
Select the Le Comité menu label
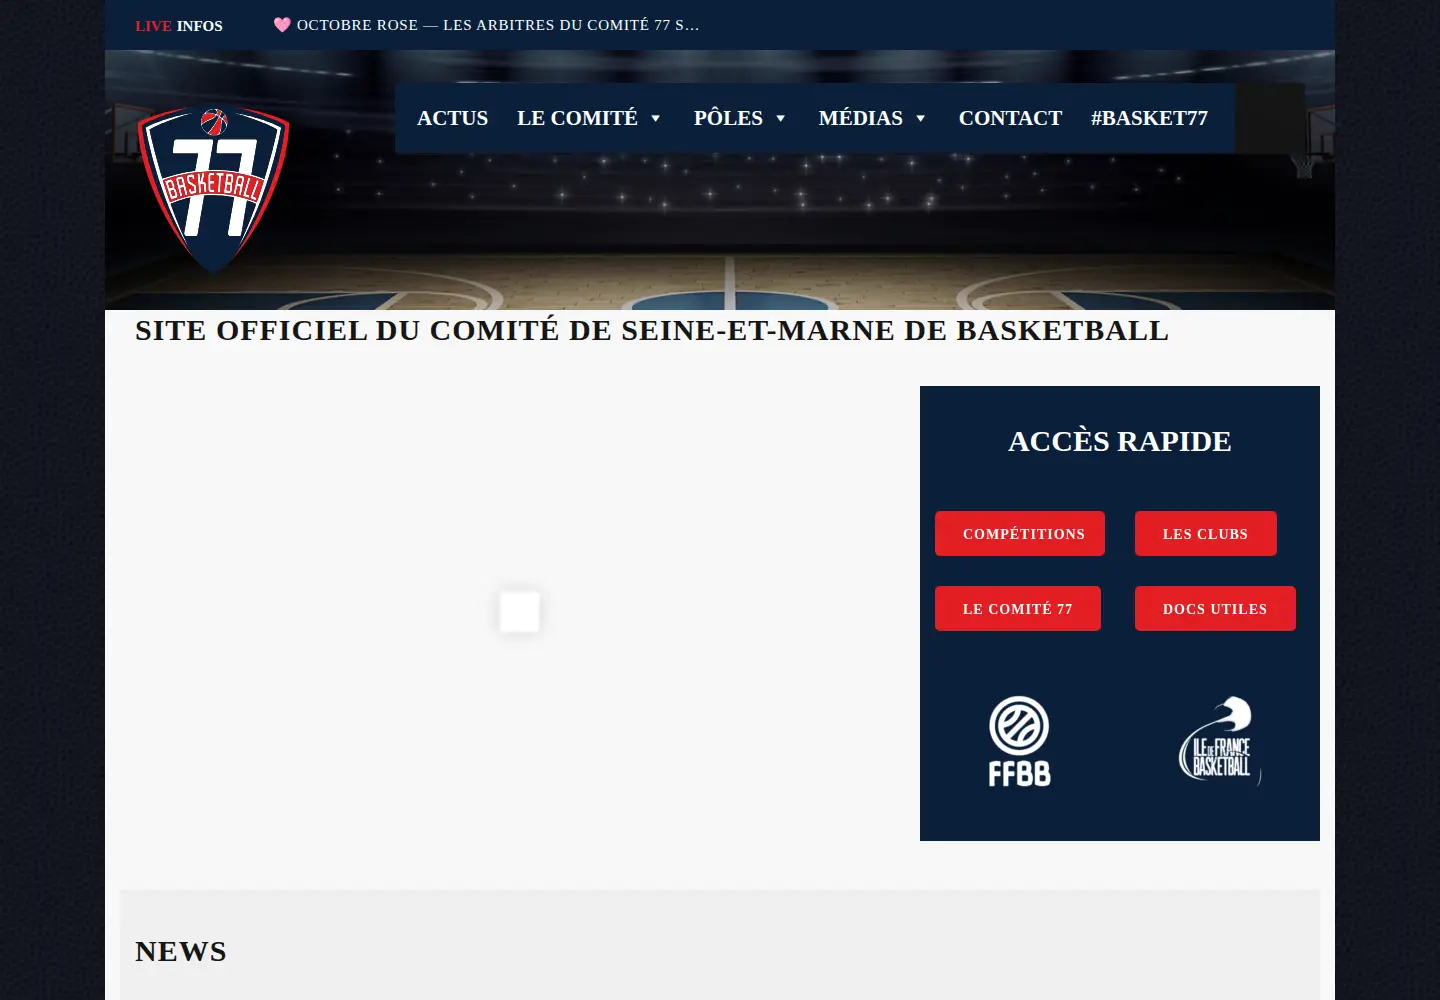pos(577,118)
